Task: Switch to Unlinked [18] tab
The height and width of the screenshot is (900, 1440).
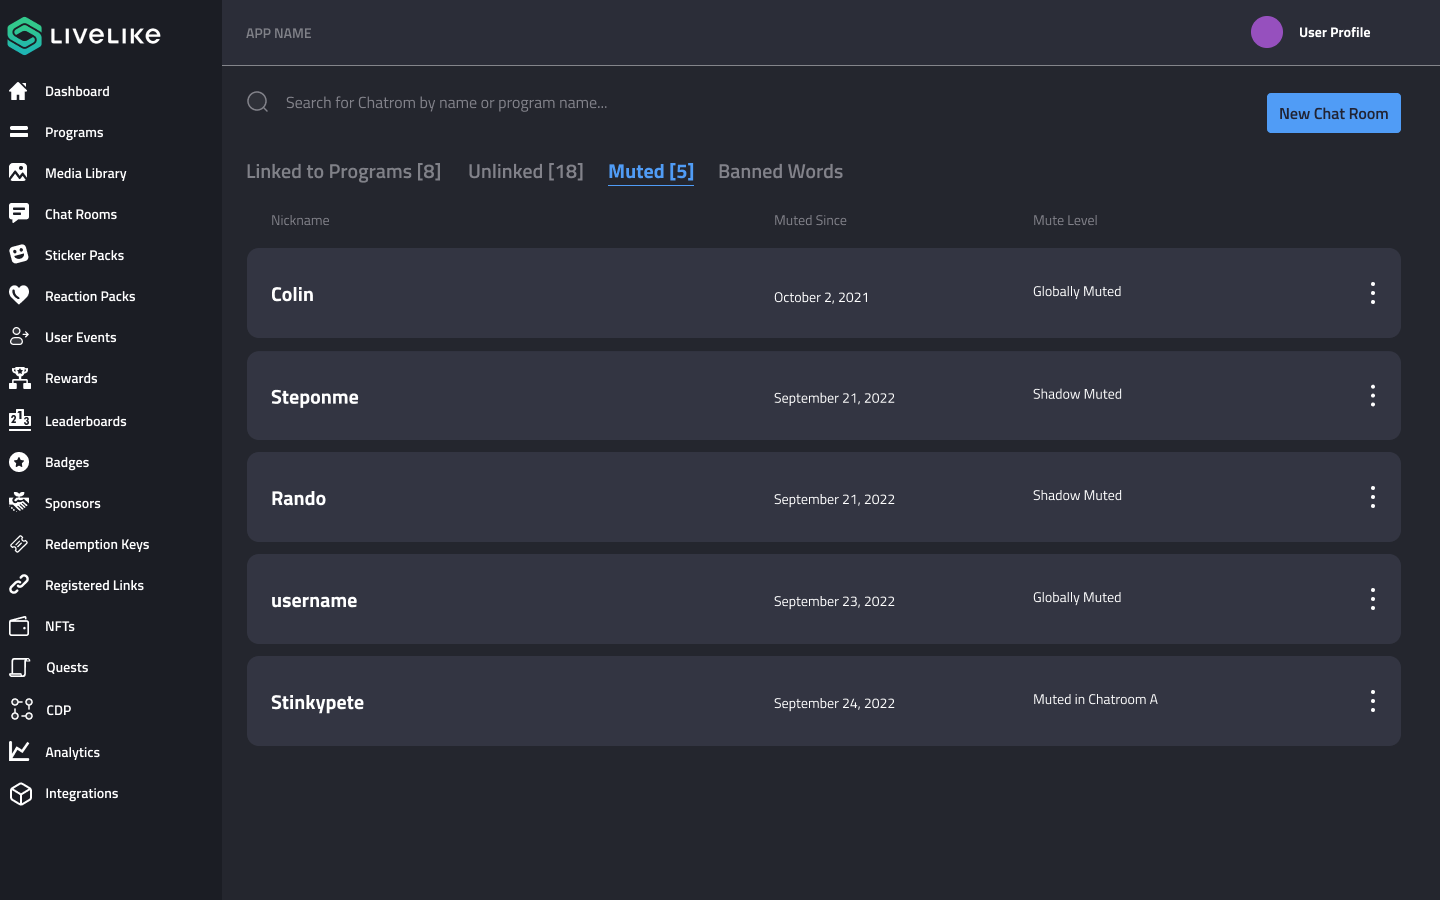Action: [526, 171]
